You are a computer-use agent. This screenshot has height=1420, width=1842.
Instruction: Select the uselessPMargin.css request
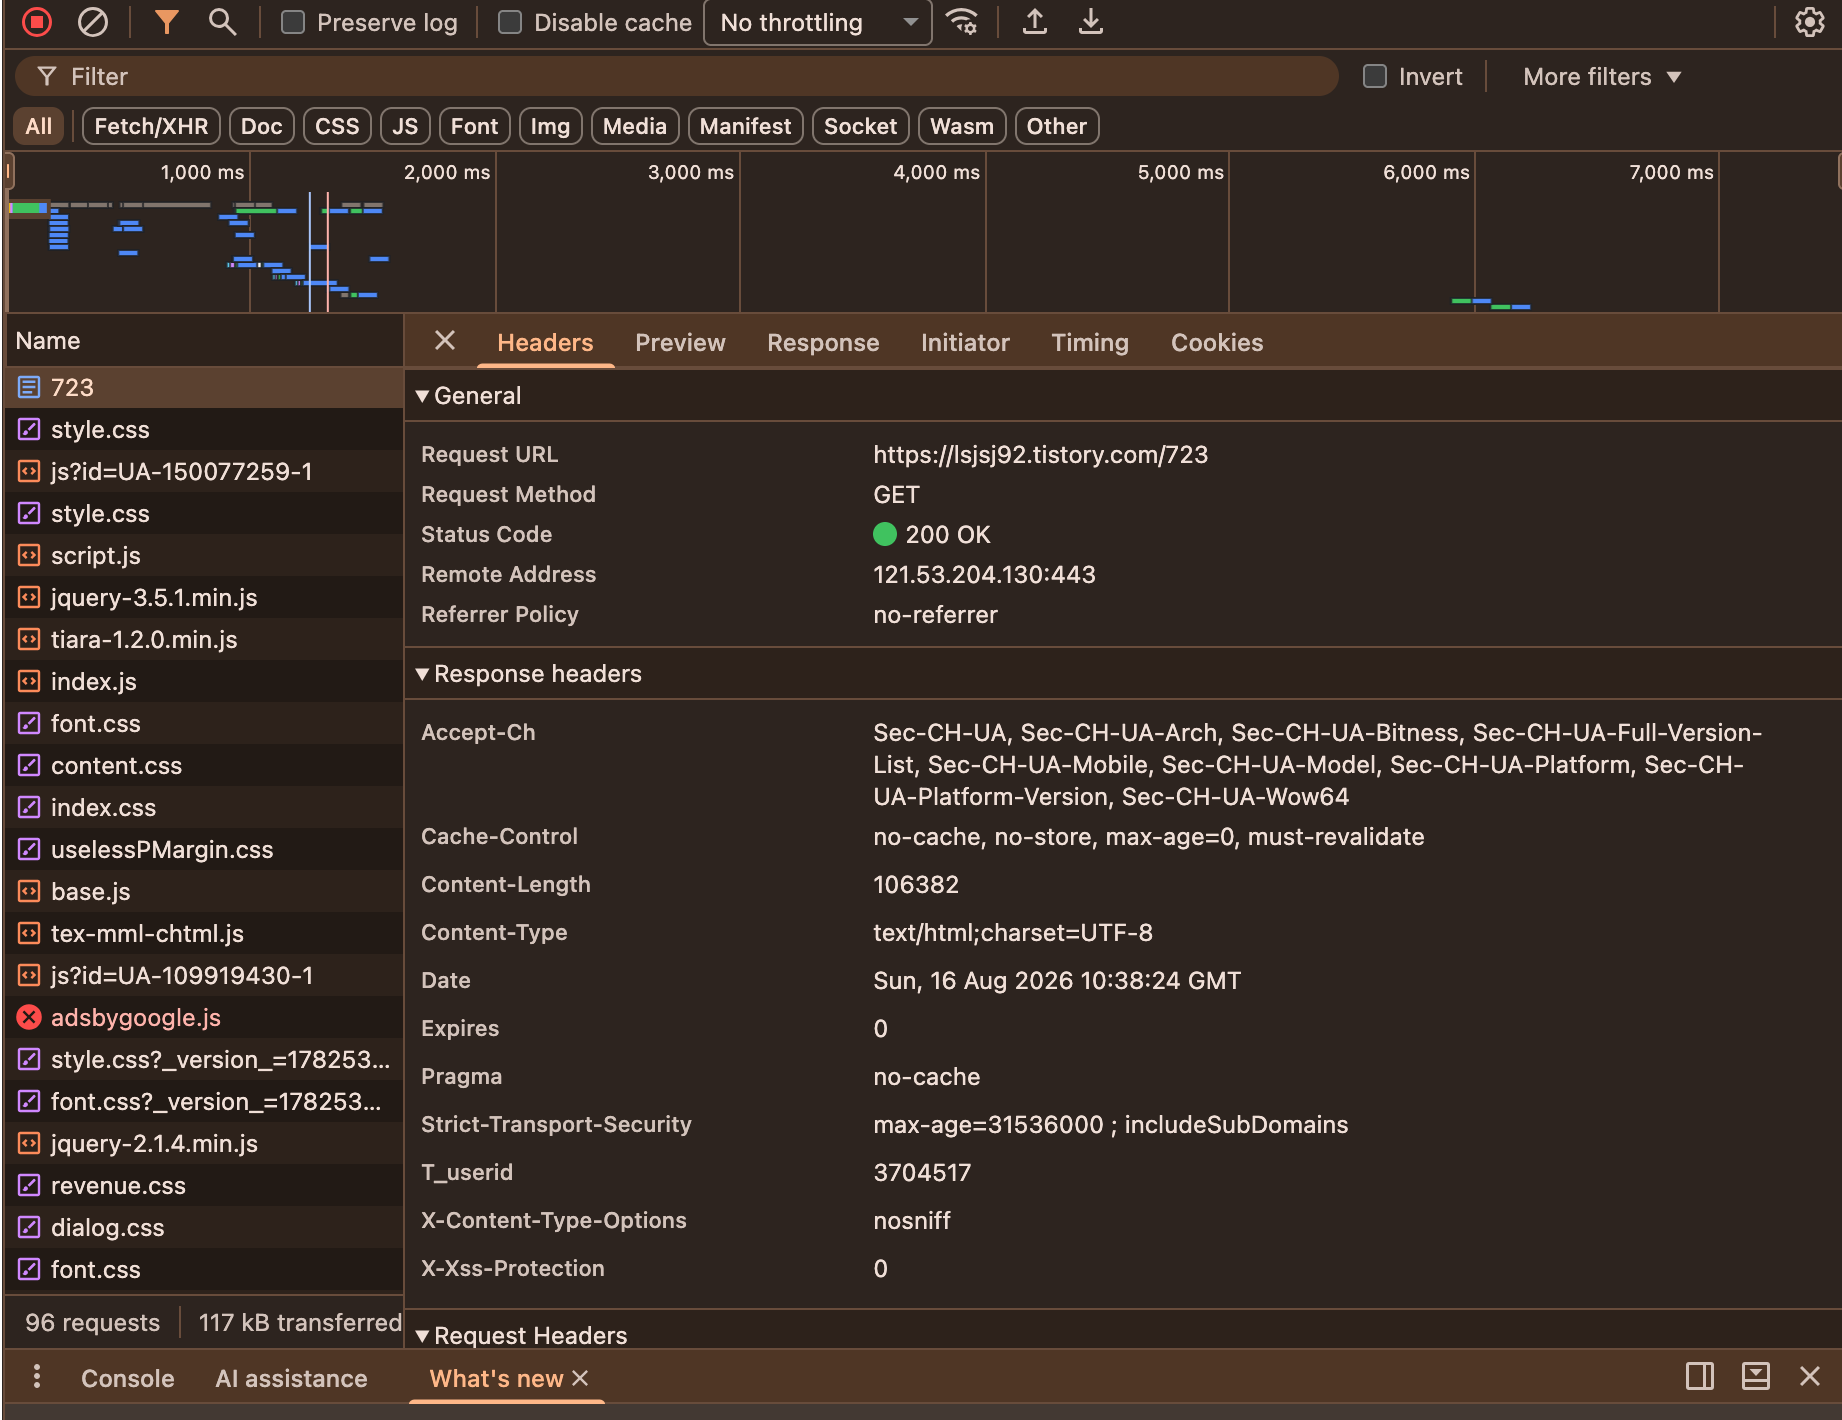pos(204,849)
